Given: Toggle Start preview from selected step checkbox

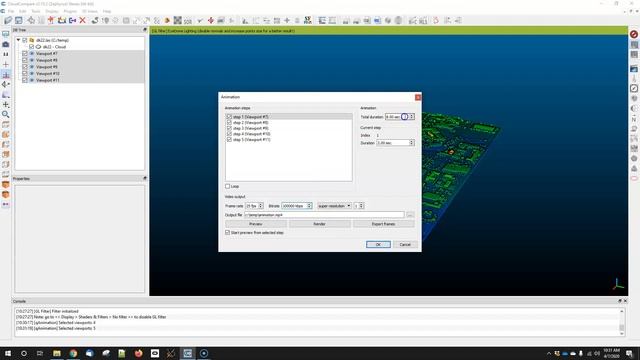Looking at the screenshot, I should click(x=228, y=232).
